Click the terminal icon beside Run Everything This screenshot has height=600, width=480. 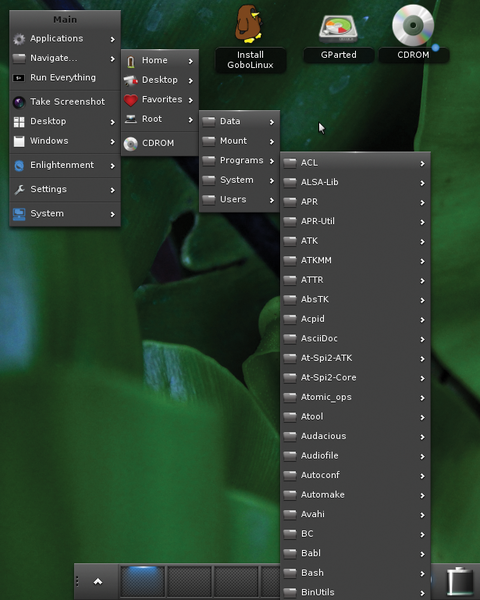(19, 78)
